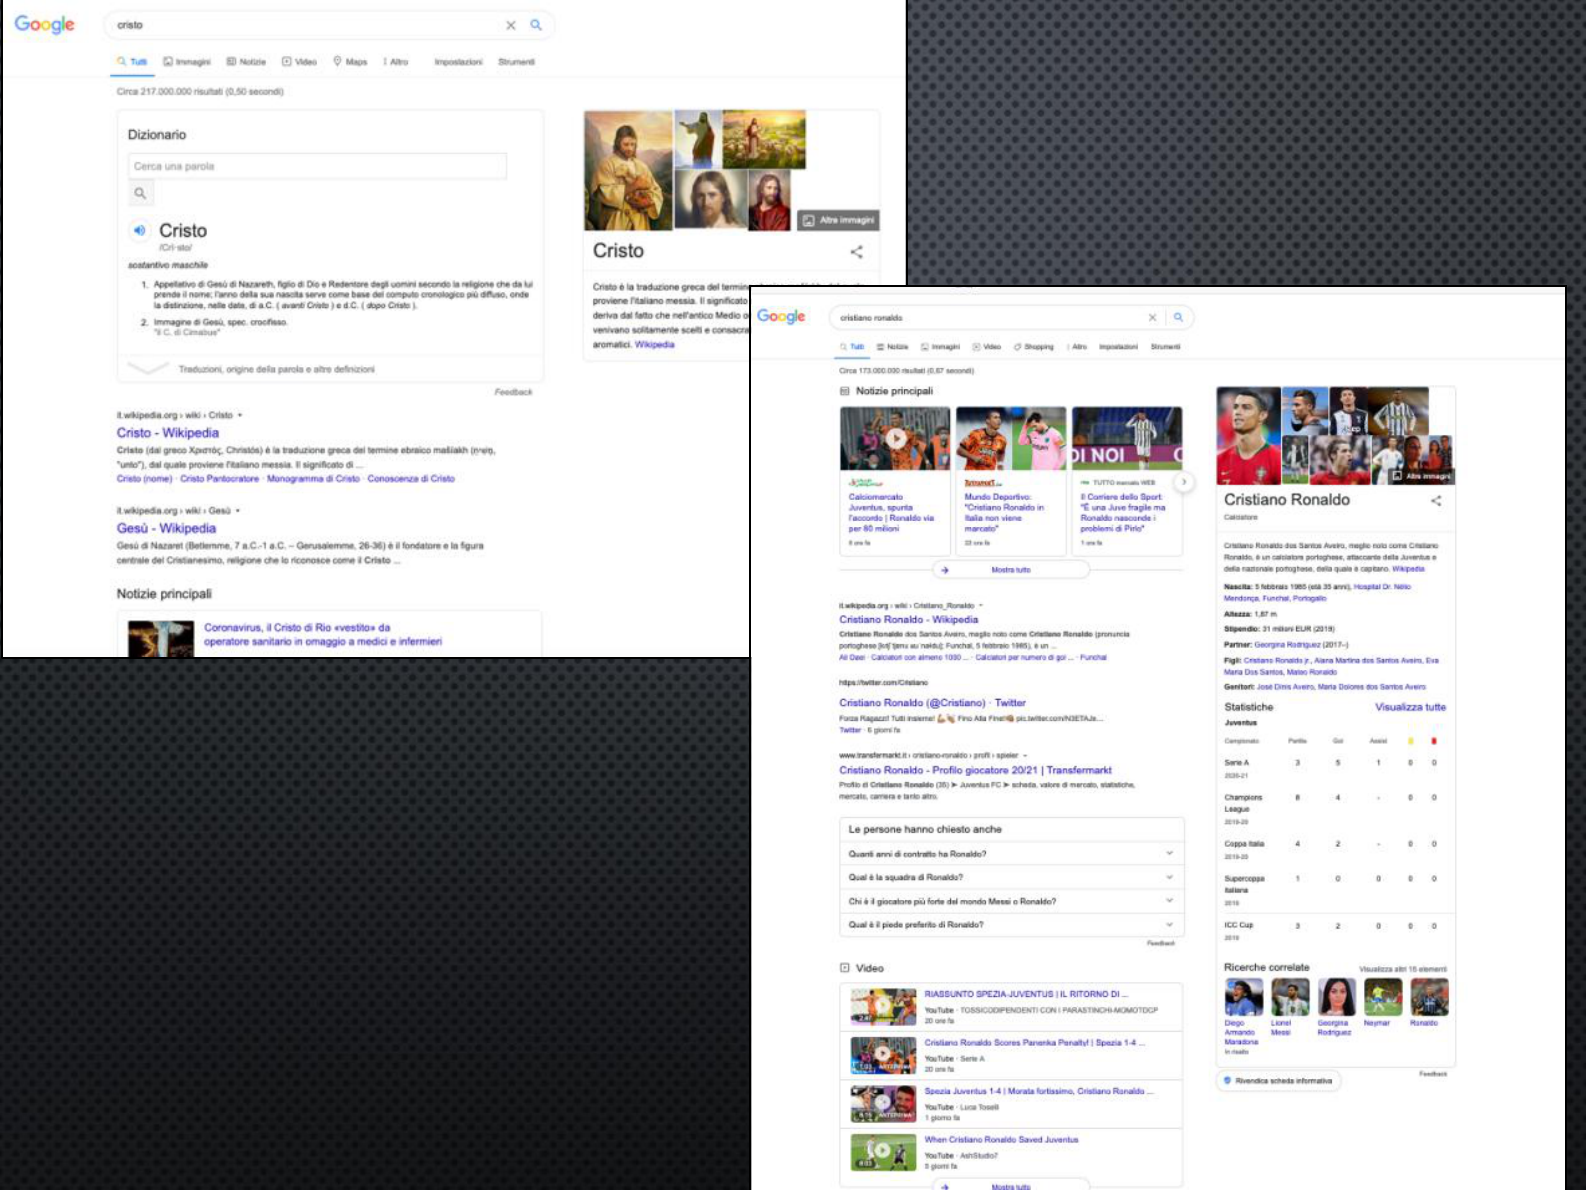This screenshot has width=1586, height=1190.
Task: Open 'When Cristiano Ronaldo Saved Juventus' video
Action: pyautogui.click(x=1001, y=1140)
